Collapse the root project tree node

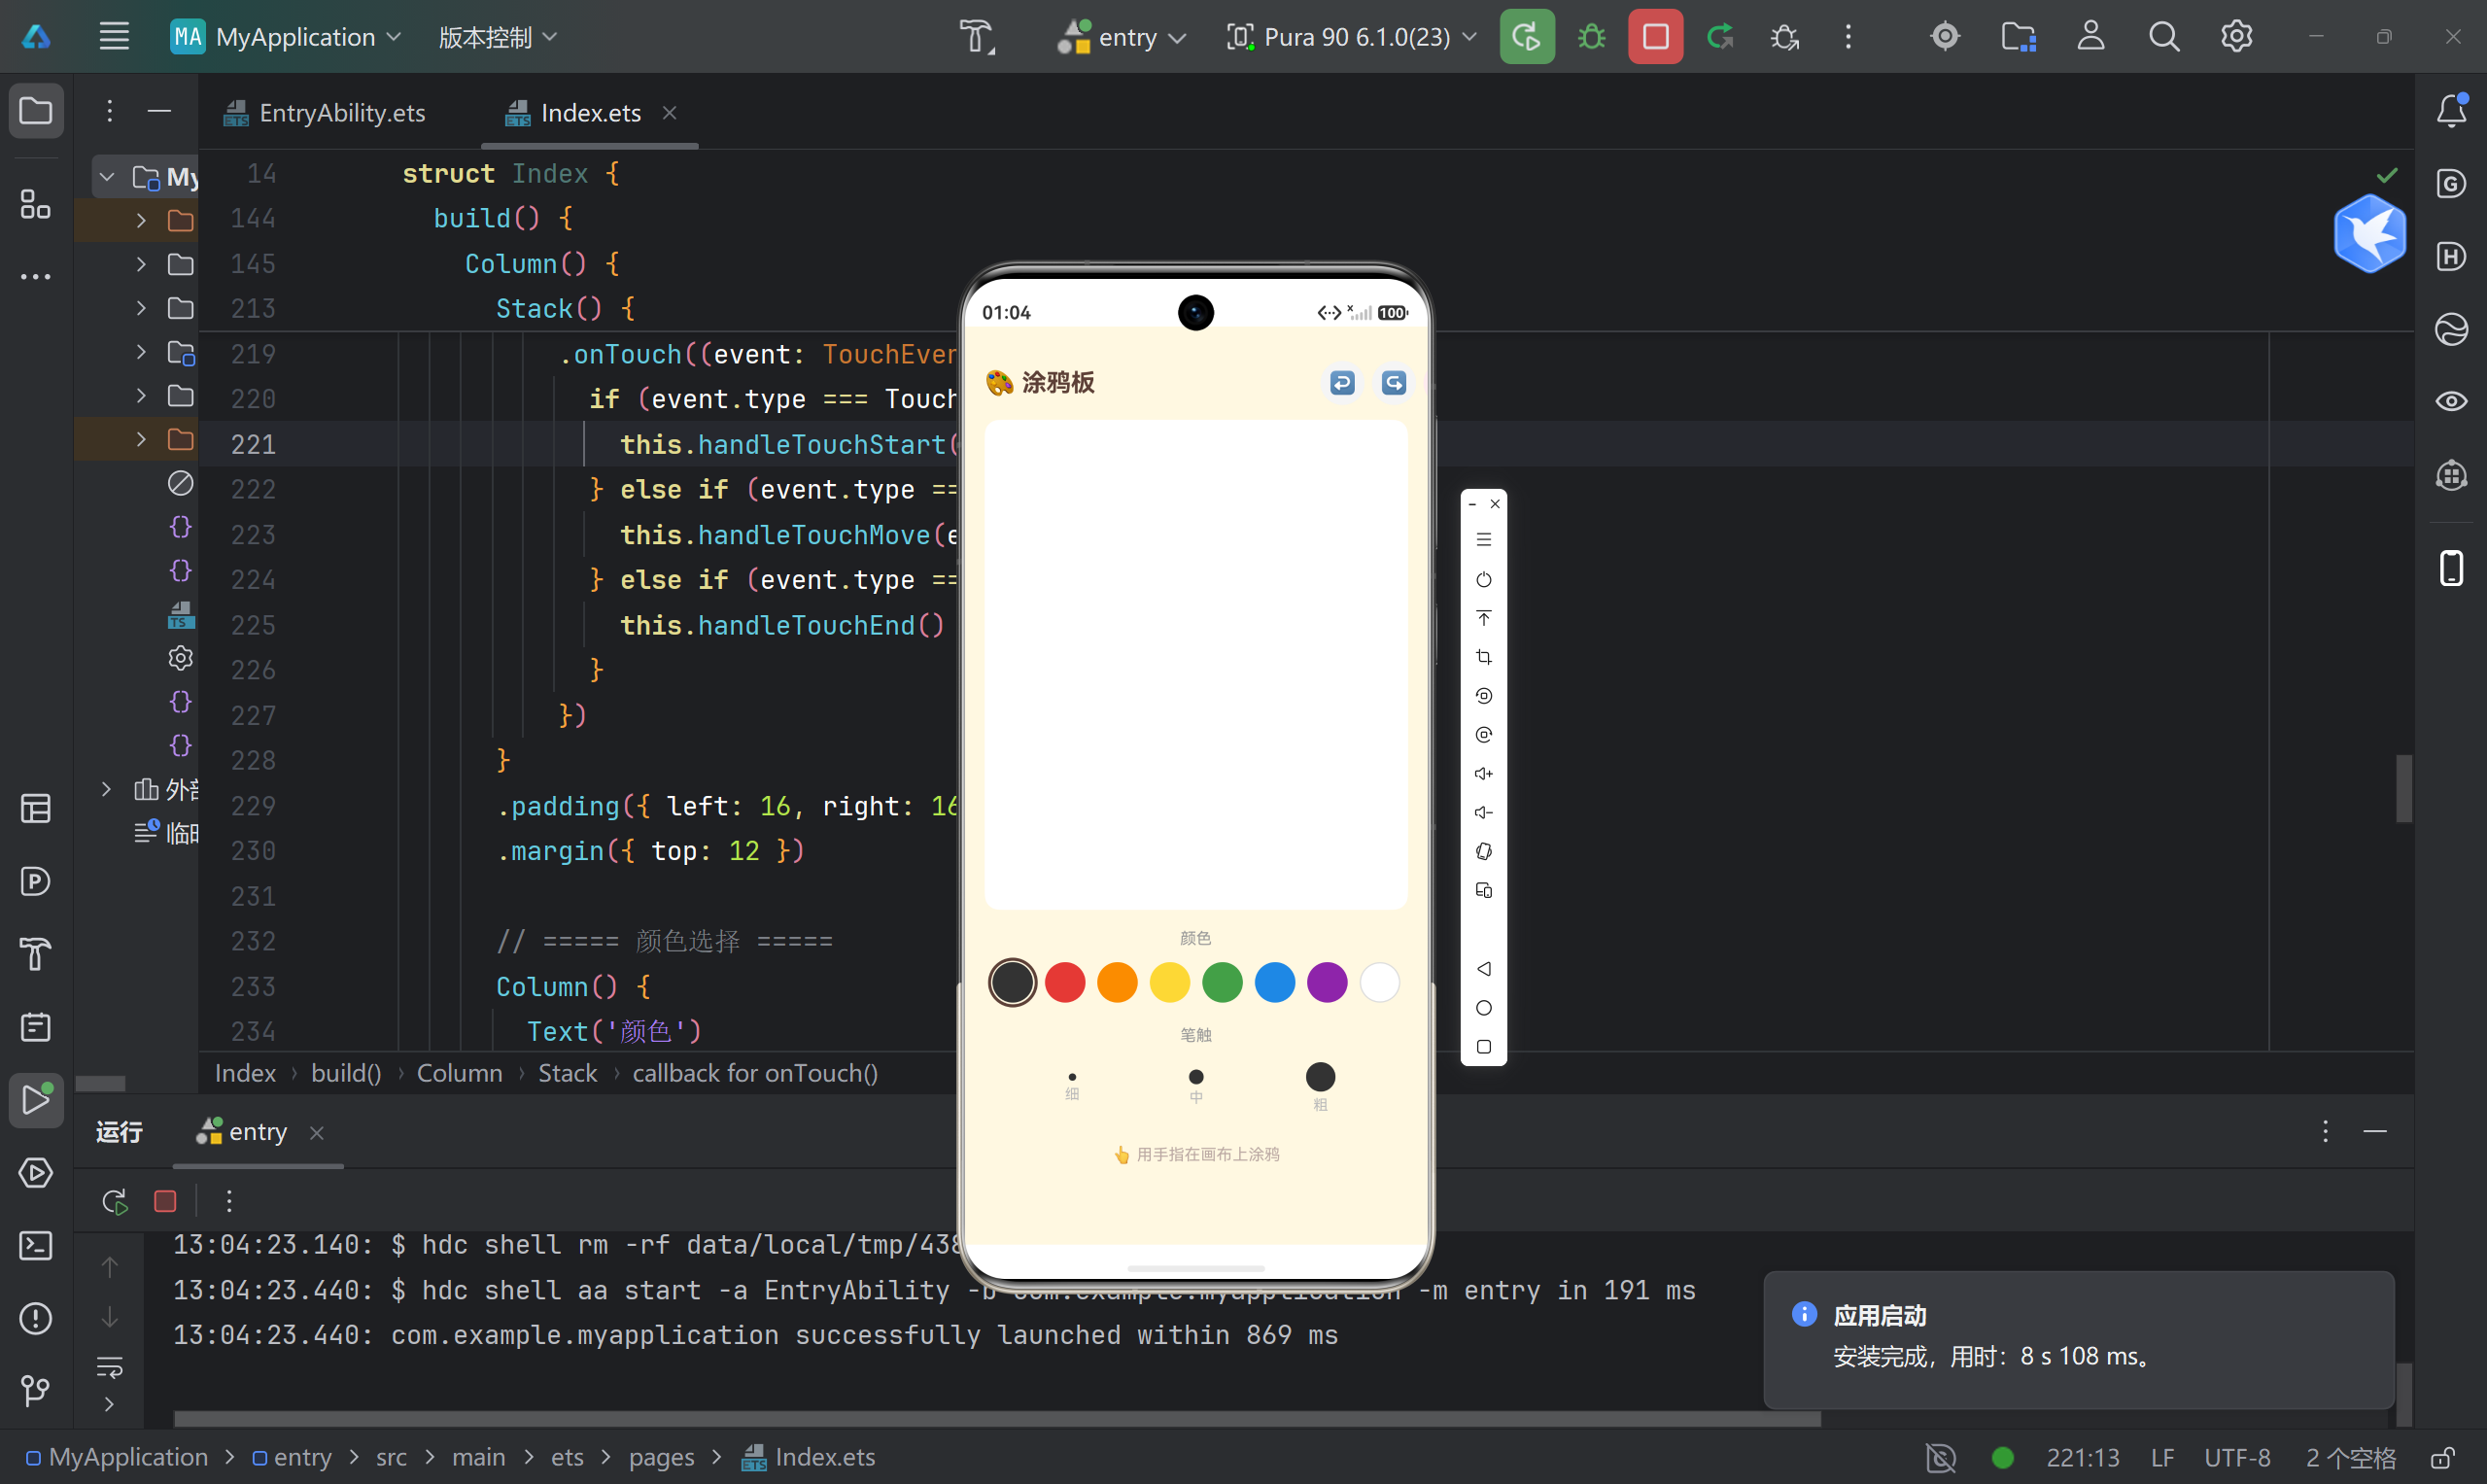[x=107, y=177]
